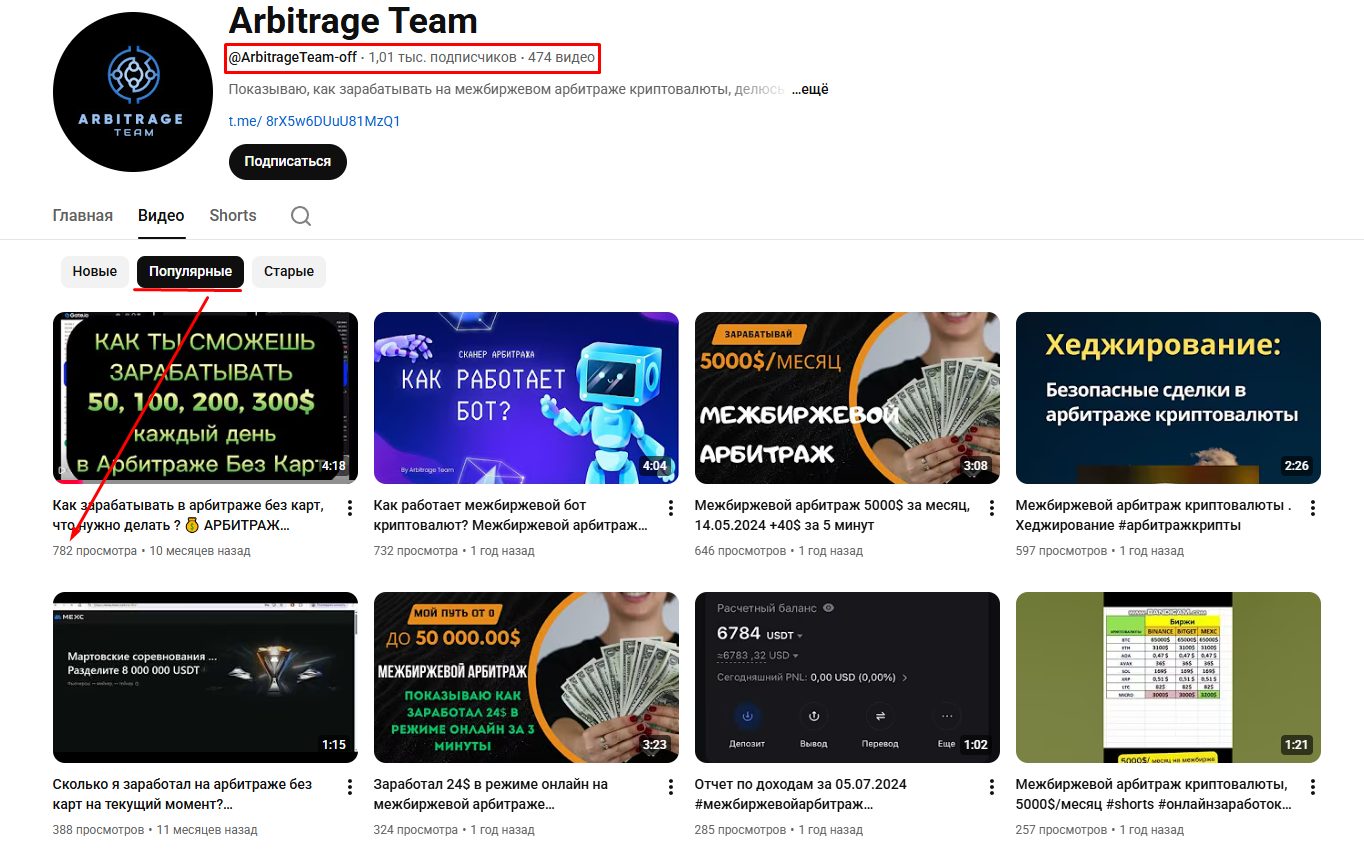Select the 'Старые' sort filter

pyautogui.click(x=288, y=272)
